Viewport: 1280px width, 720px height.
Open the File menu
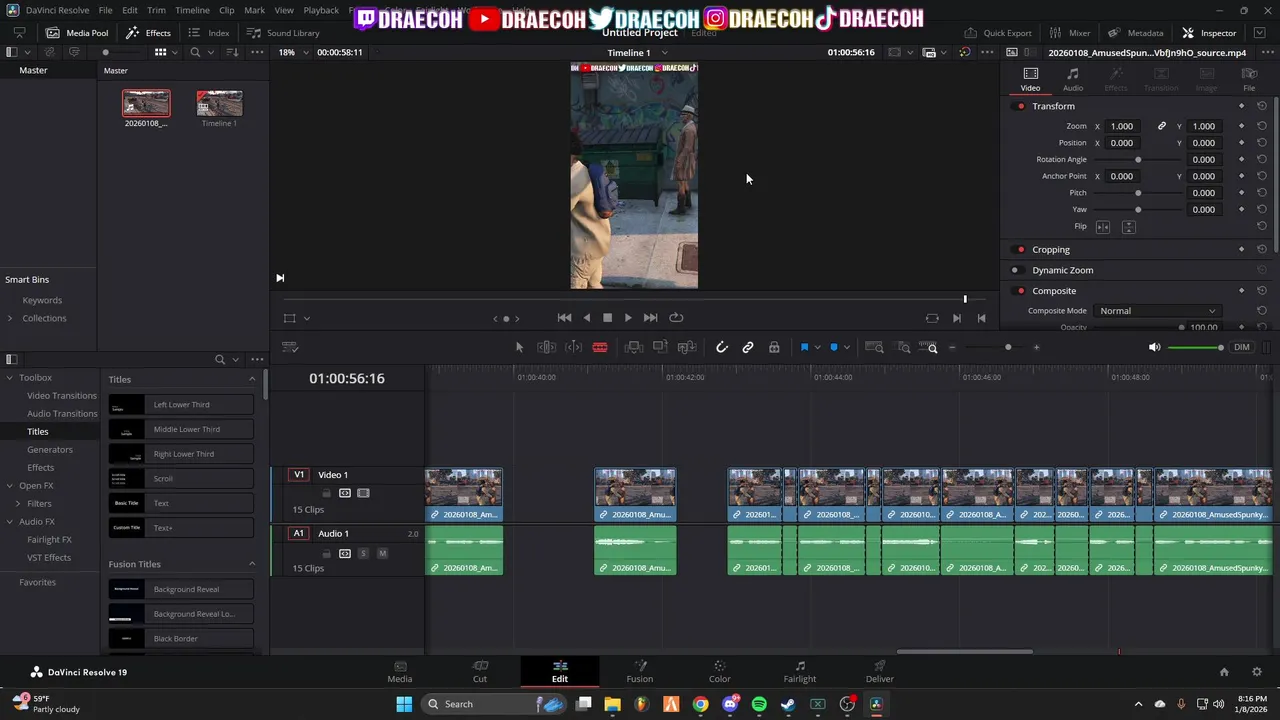105,10
